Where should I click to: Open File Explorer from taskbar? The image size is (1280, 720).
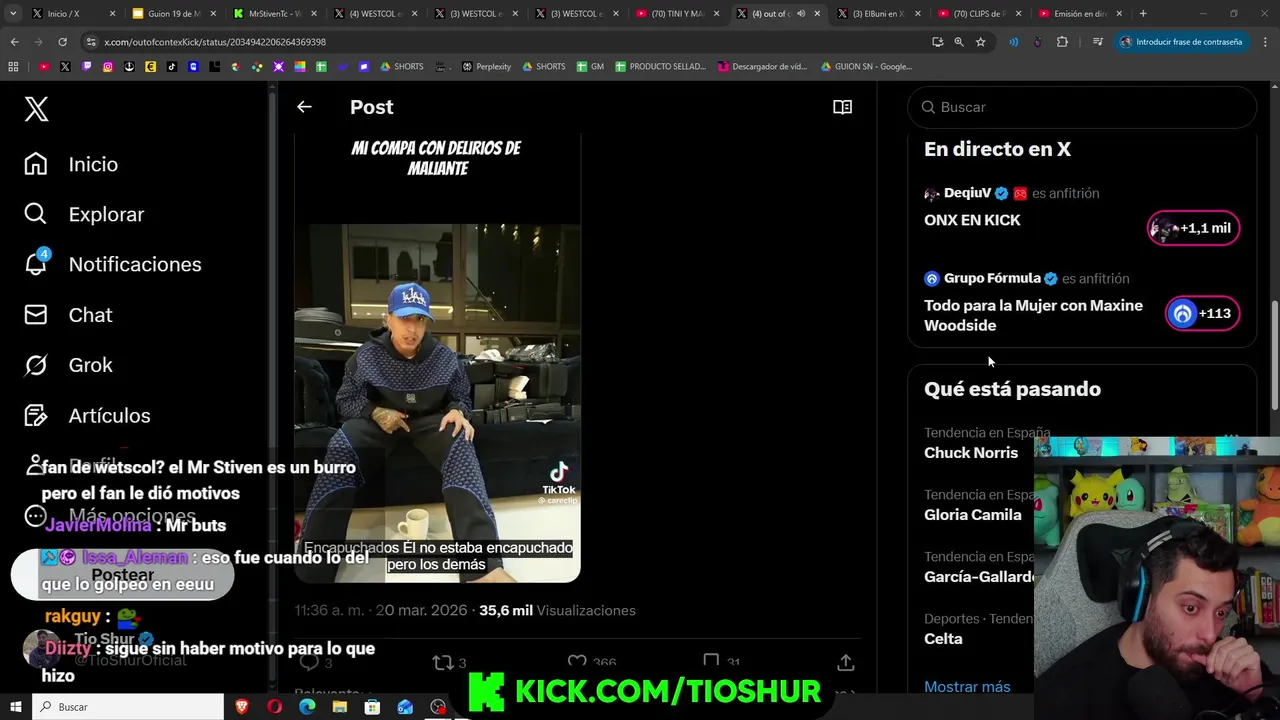coord(340,707)
